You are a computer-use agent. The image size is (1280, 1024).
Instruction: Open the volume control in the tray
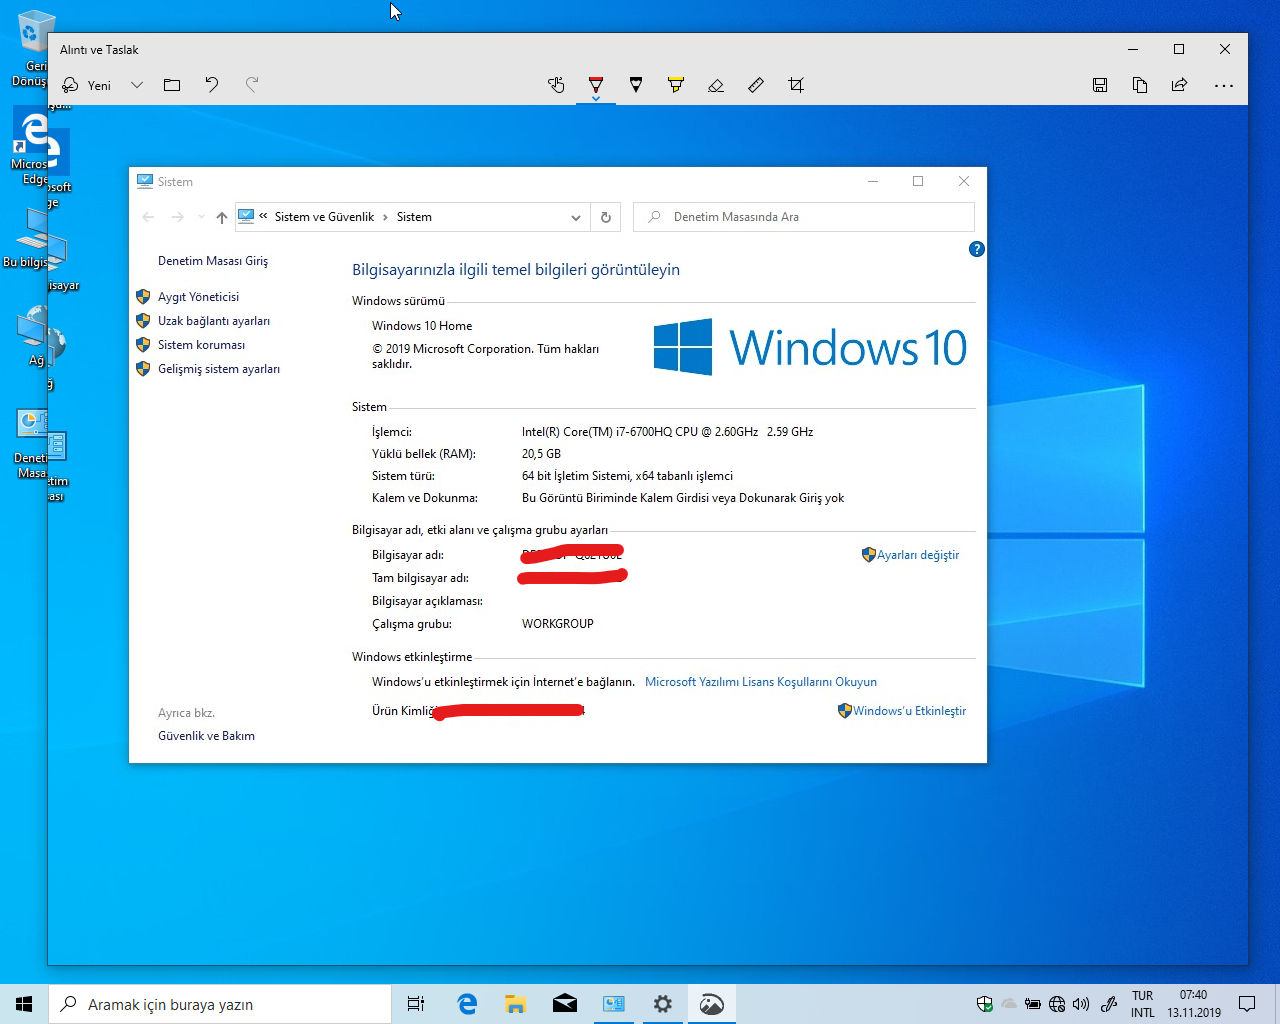tap(1081, 1004)
